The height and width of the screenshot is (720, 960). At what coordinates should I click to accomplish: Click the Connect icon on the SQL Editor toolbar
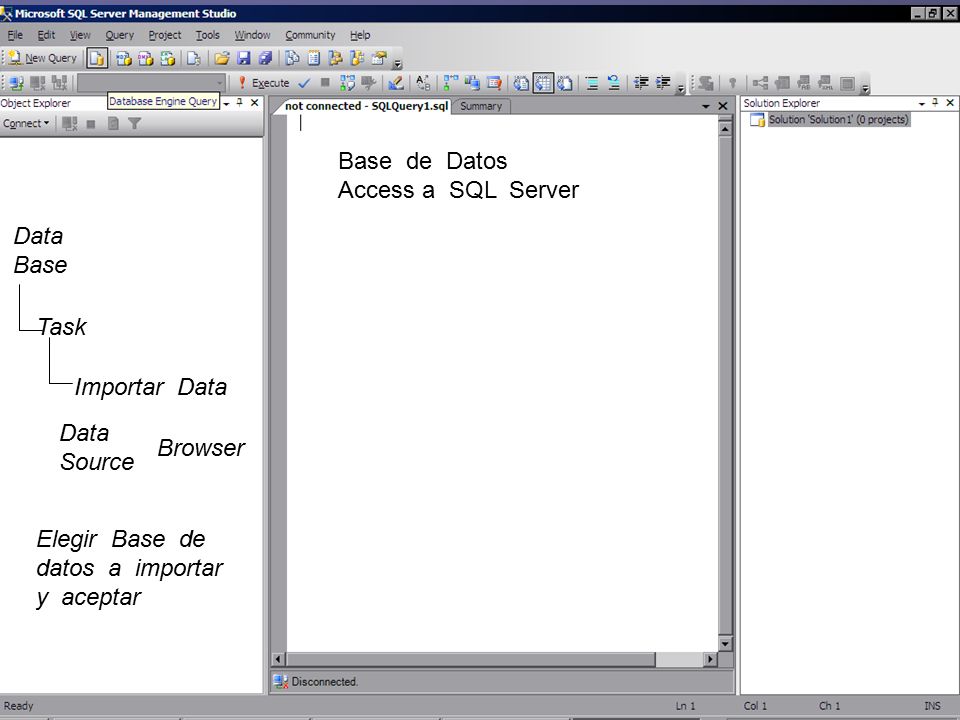point(17,83)
